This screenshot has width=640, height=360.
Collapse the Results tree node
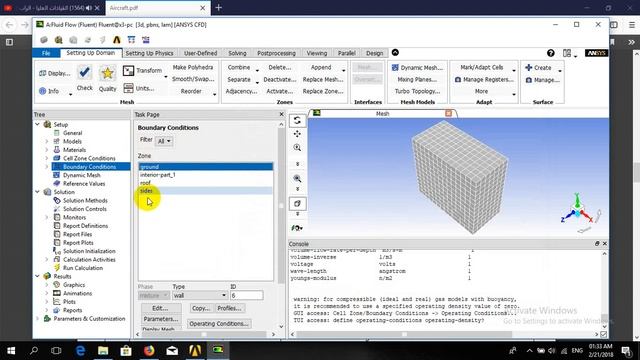(38, 276)
